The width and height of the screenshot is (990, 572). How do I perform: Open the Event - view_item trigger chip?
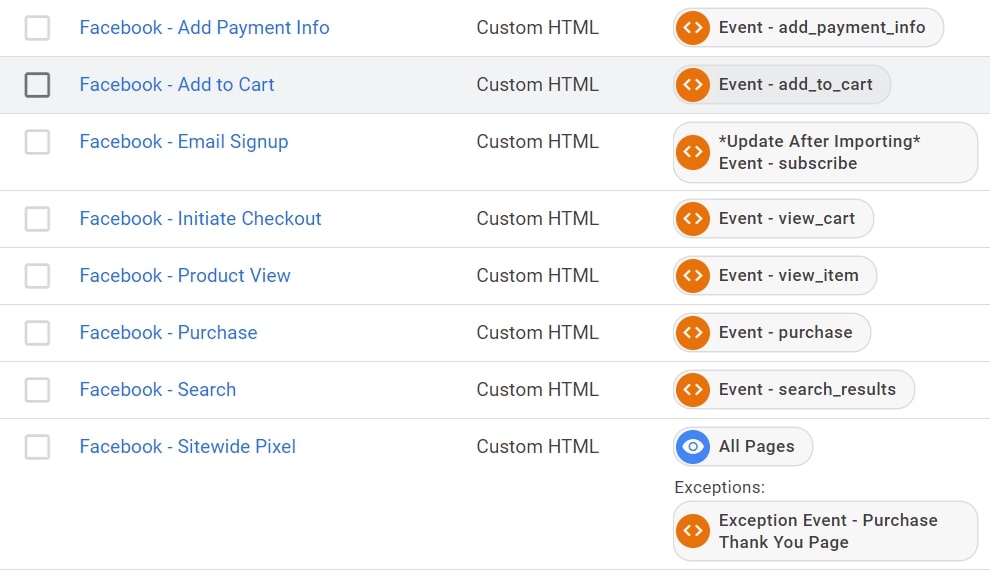tap(775, 275)
